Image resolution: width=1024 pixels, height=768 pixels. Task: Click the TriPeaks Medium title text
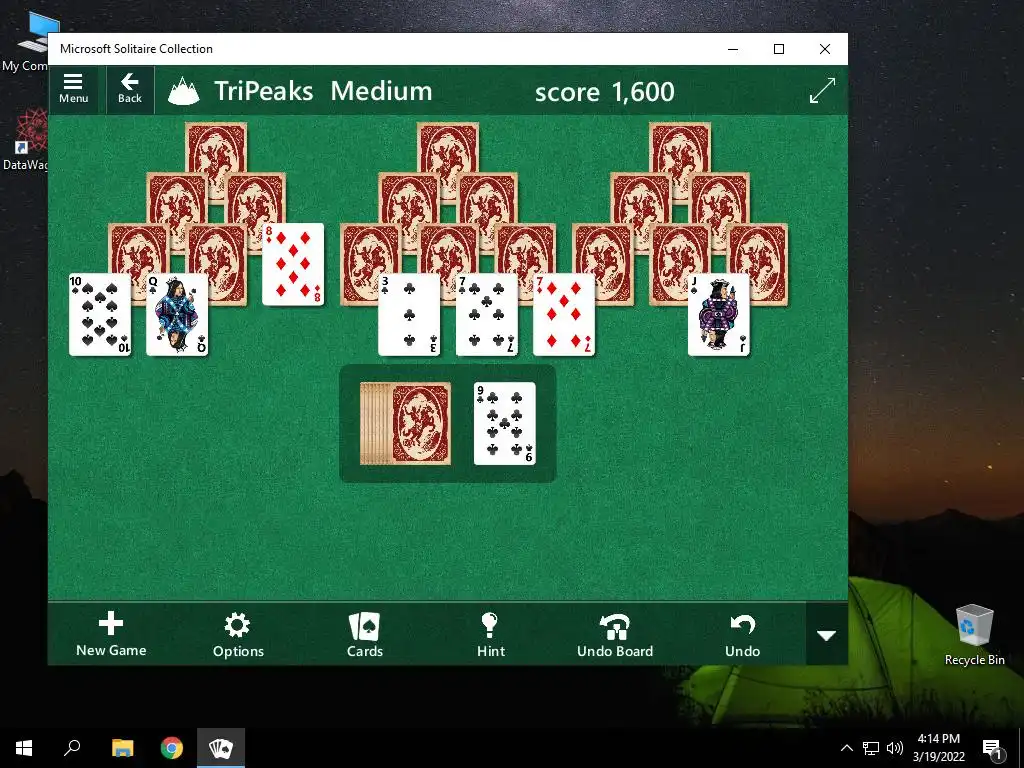(x=323, y=91)
